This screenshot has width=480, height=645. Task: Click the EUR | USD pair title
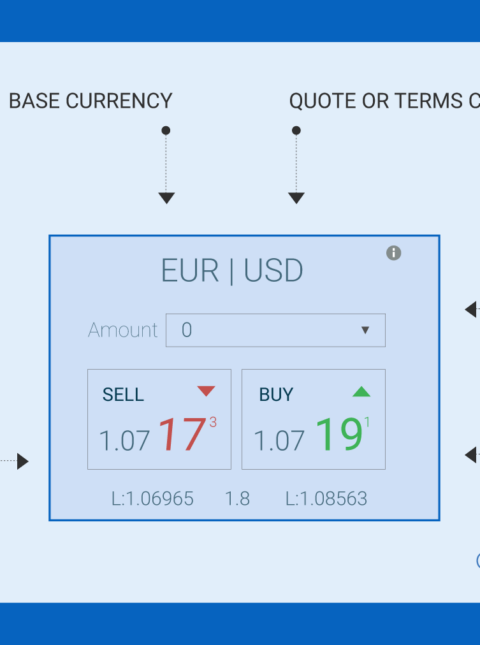[232, 271]
